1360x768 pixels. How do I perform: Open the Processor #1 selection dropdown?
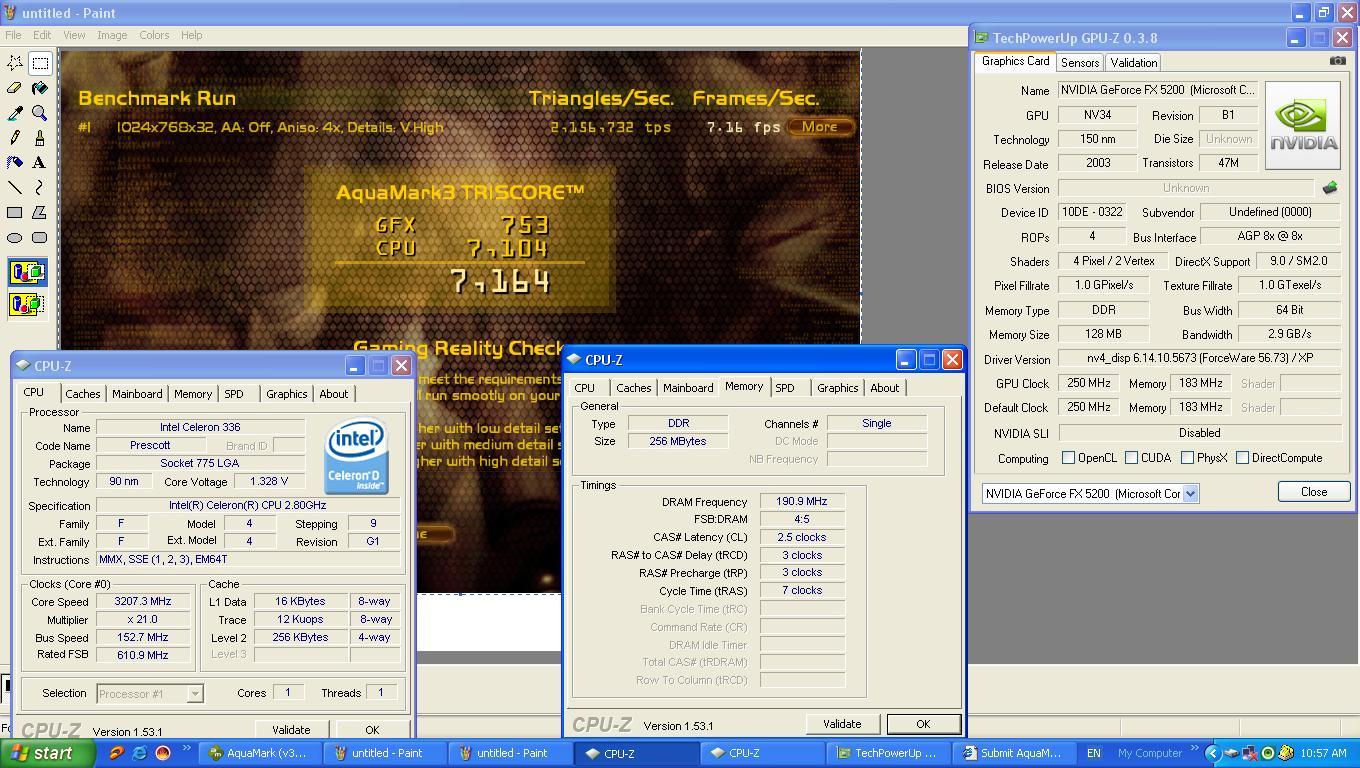(x=195, y=693)
